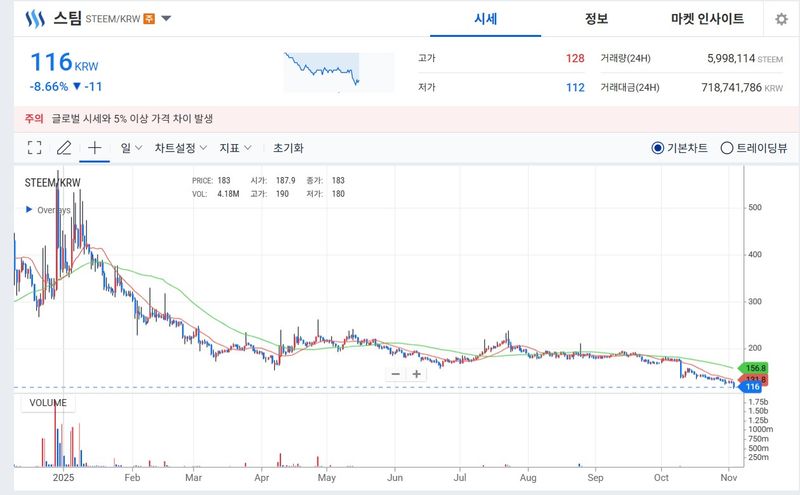Click the mini price sparkline thumbnail
The height and width of the screenshot is (495, 800).
click(322, 72)
